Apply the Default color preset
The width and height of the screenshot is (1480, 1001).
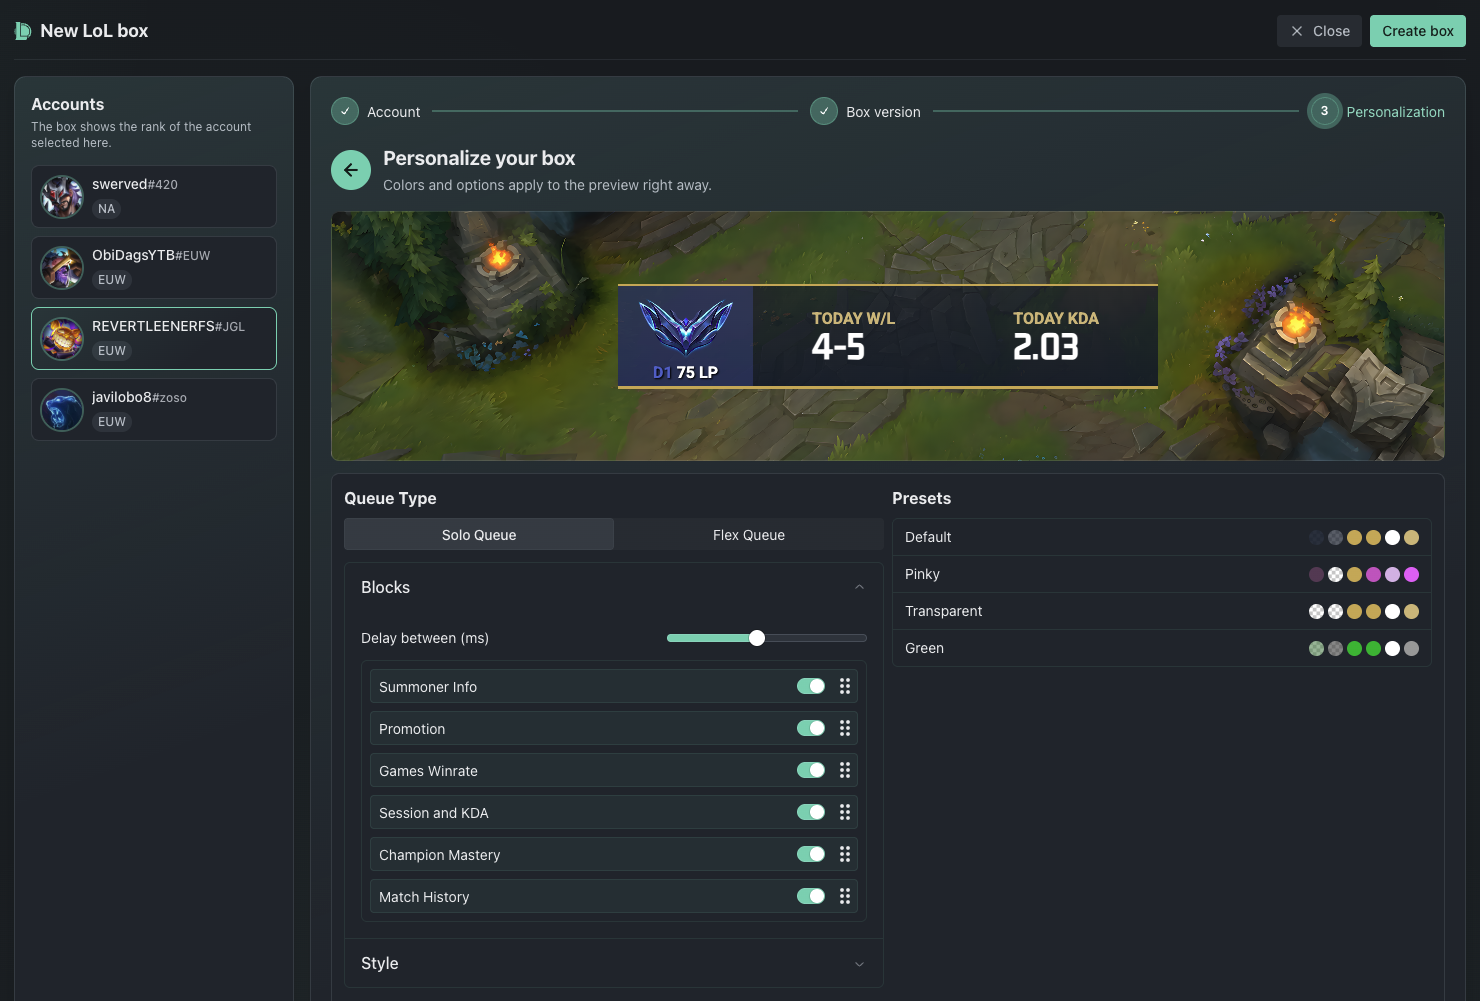1162,537
